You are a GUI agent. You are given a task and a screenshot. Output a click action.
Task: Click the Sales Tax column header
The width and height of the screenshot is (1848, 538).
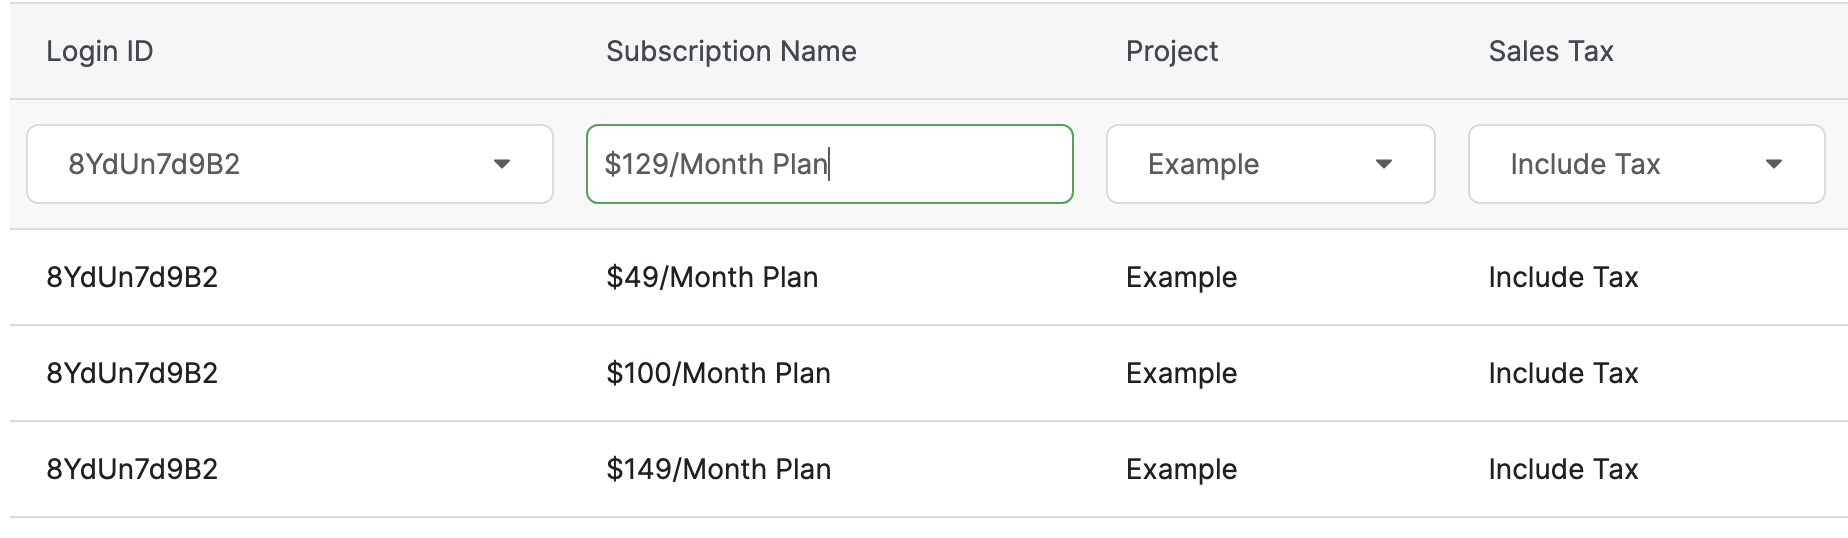pyautogui.click(x=1551, y=51)
